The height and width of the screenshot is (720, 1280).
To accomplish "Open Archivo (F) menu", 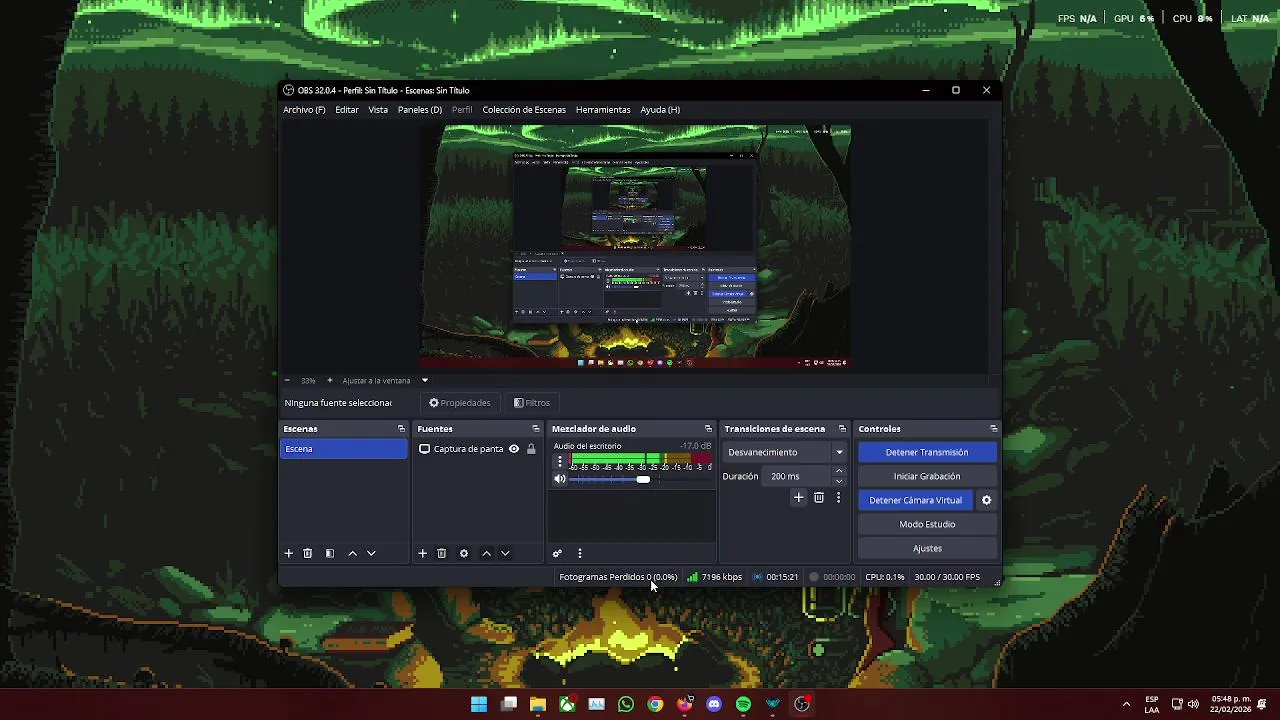I will (x=304, y=110).
